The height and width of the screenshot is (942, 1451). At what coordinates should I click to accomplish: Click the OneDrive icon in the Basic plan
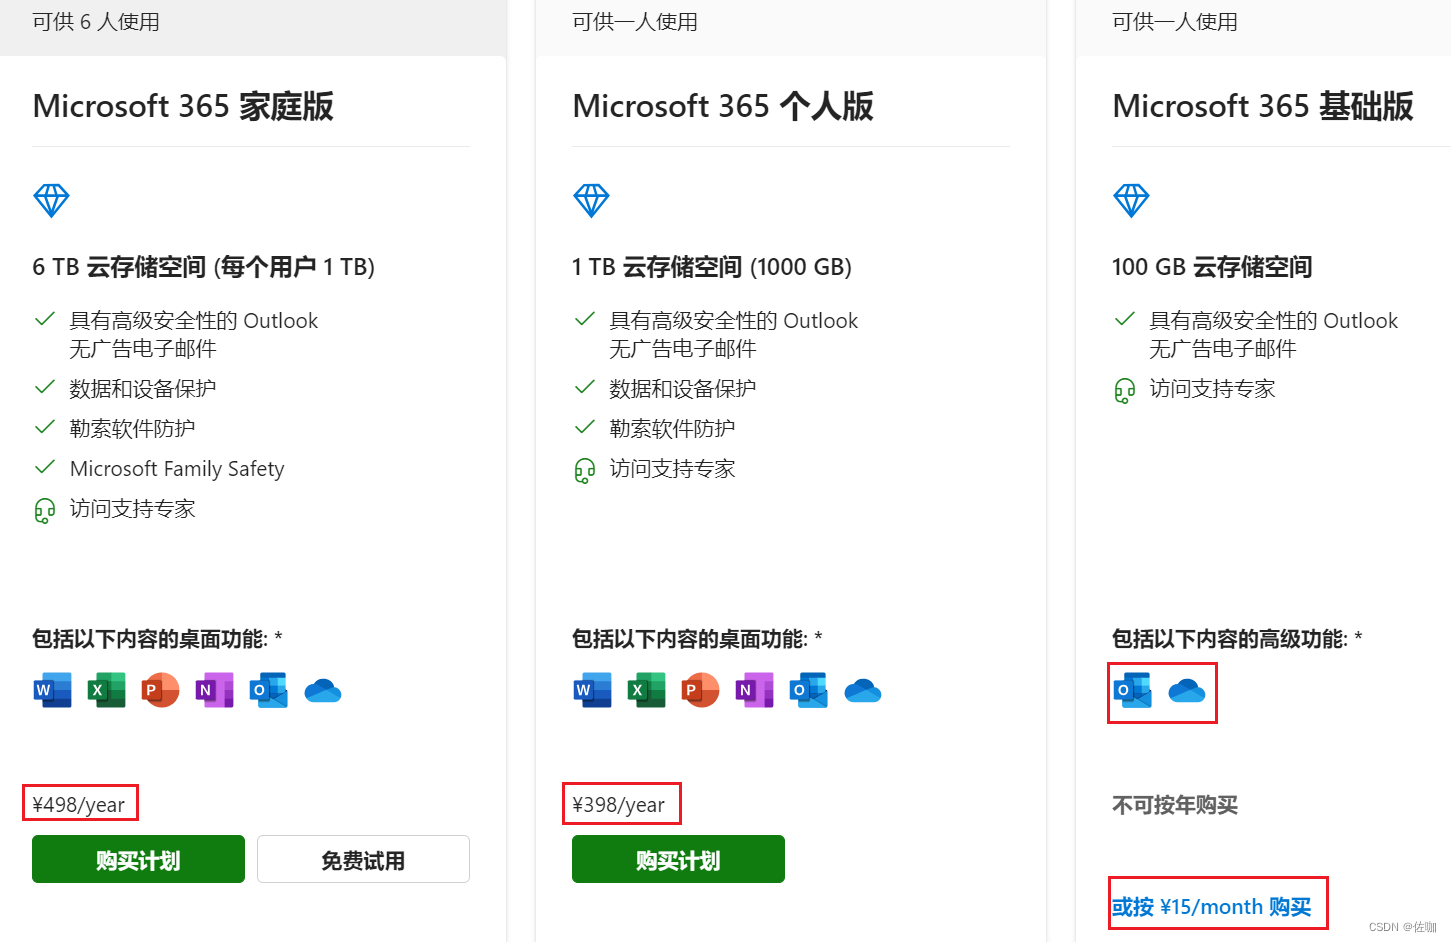click(1187, 691)
